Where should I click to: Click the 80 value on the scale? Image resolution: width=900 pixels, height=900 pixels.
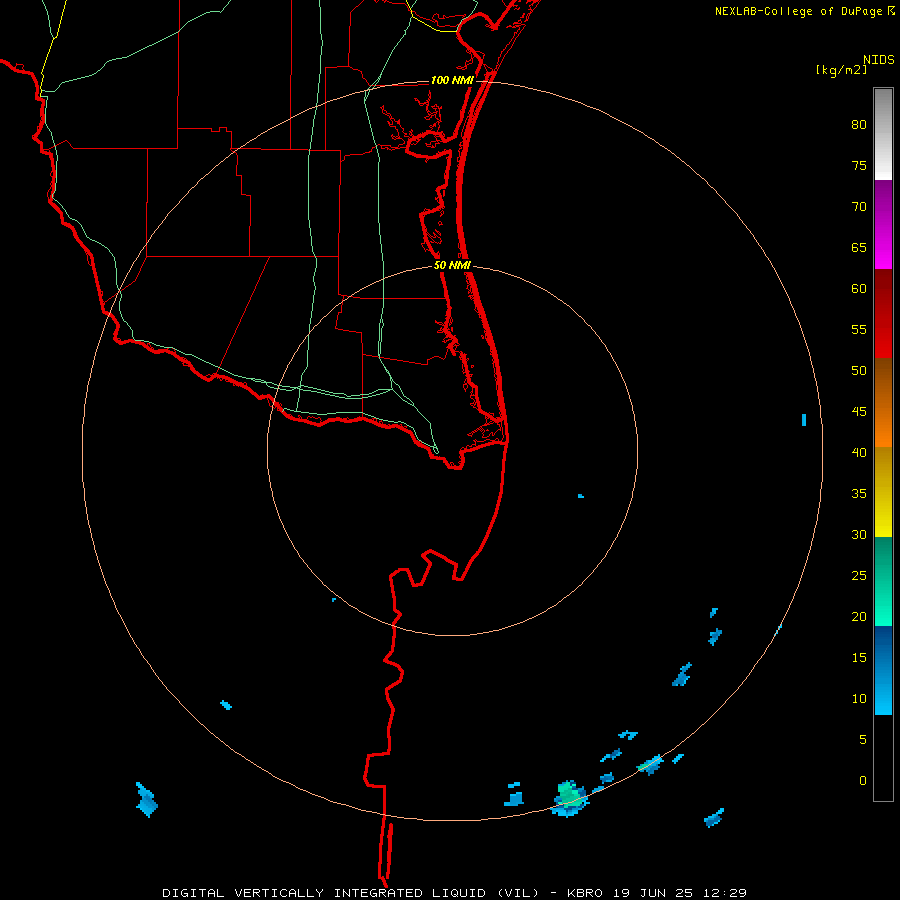coord(859,125)
